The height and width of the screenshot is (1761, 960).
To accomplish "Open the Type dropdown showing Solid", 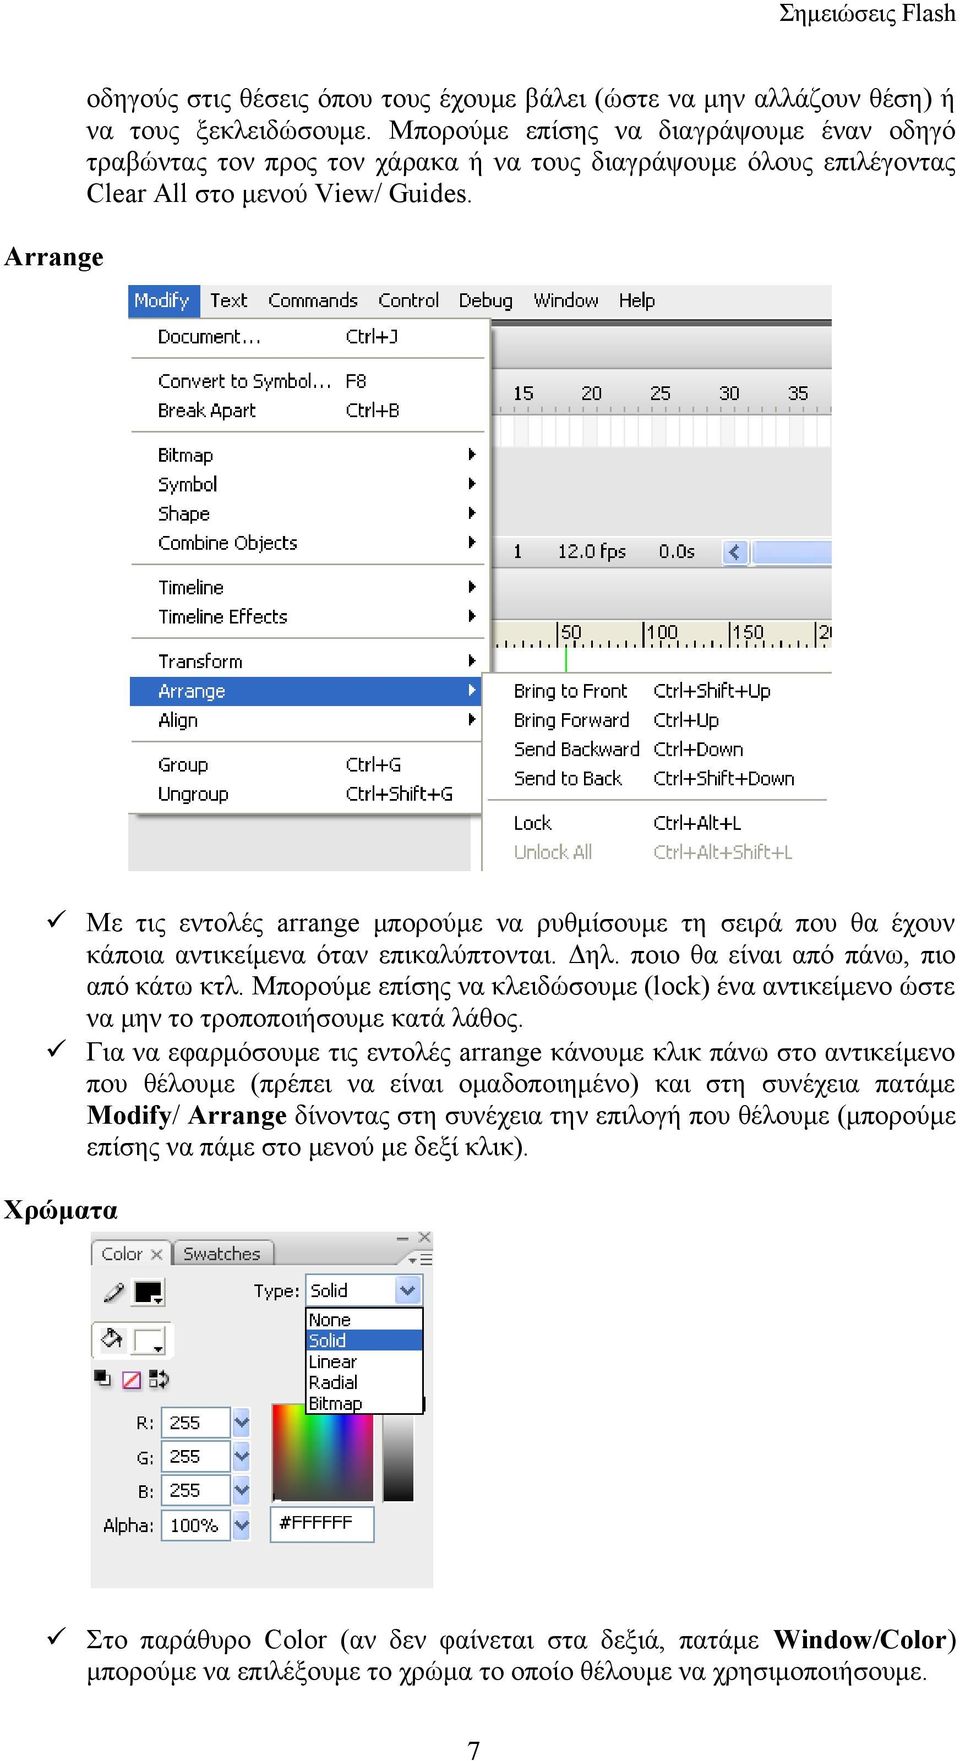I will (364, 1290).
